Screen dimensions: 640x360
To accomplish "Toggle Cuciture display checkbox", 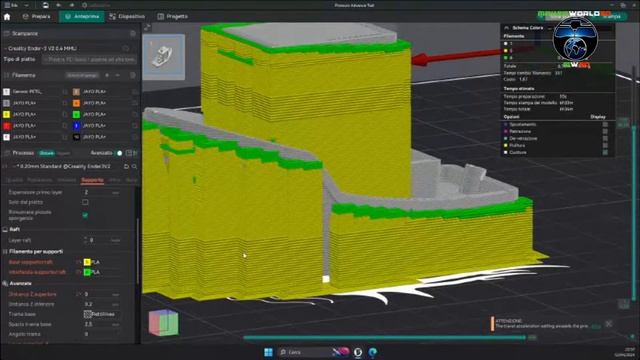I will (605, 152).
